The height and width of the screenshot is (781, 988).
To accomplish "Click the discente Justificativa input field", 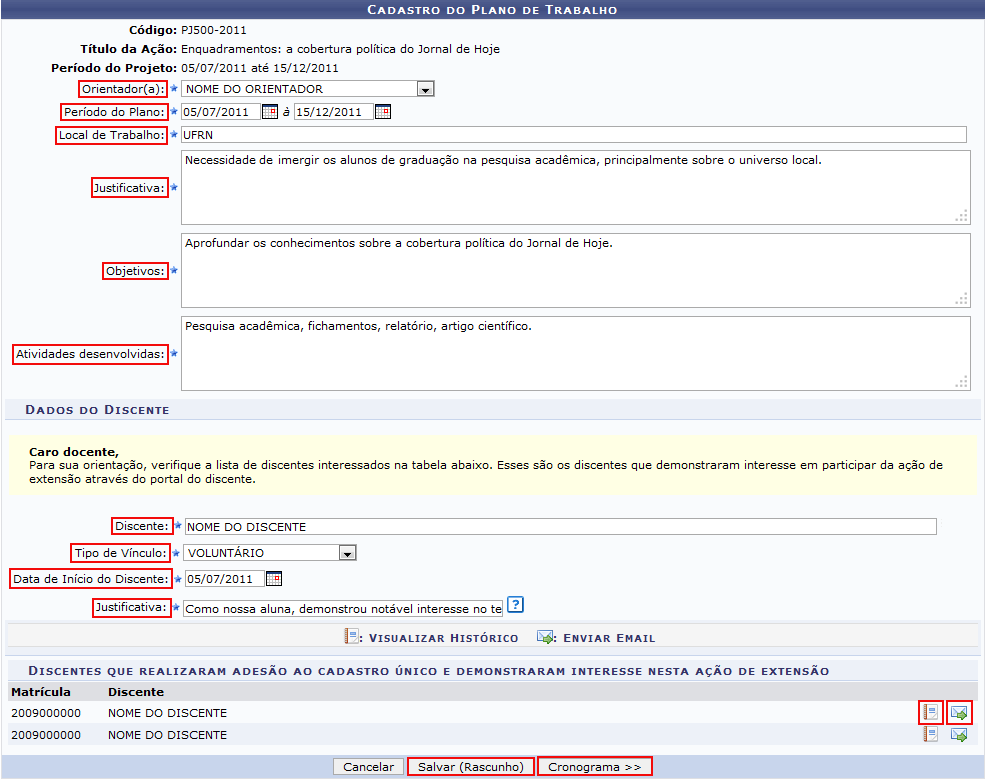I will point(343,609).
